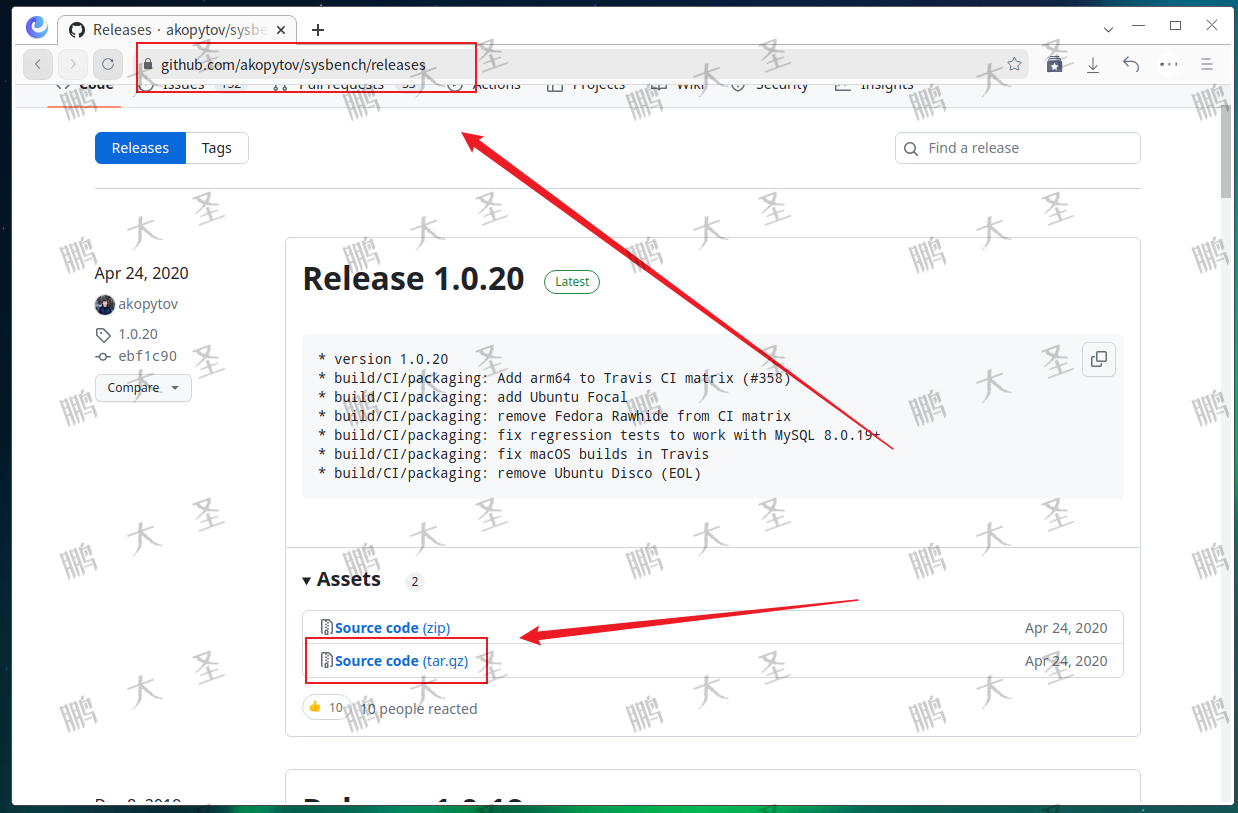This screenshot has height=813, width=1238.
Task: Click the Assets count badge 2
Action: (x=415, y=582)
